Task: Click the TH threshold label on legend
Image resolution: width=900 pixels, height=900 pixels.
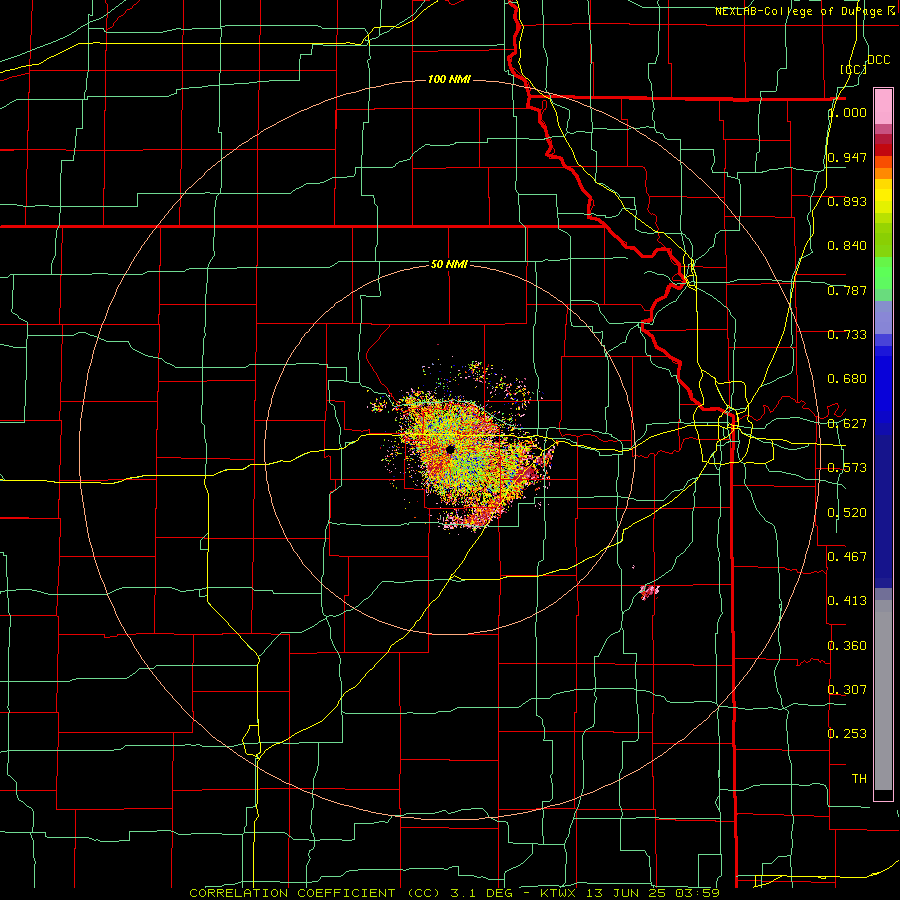Action: point(859,779)
